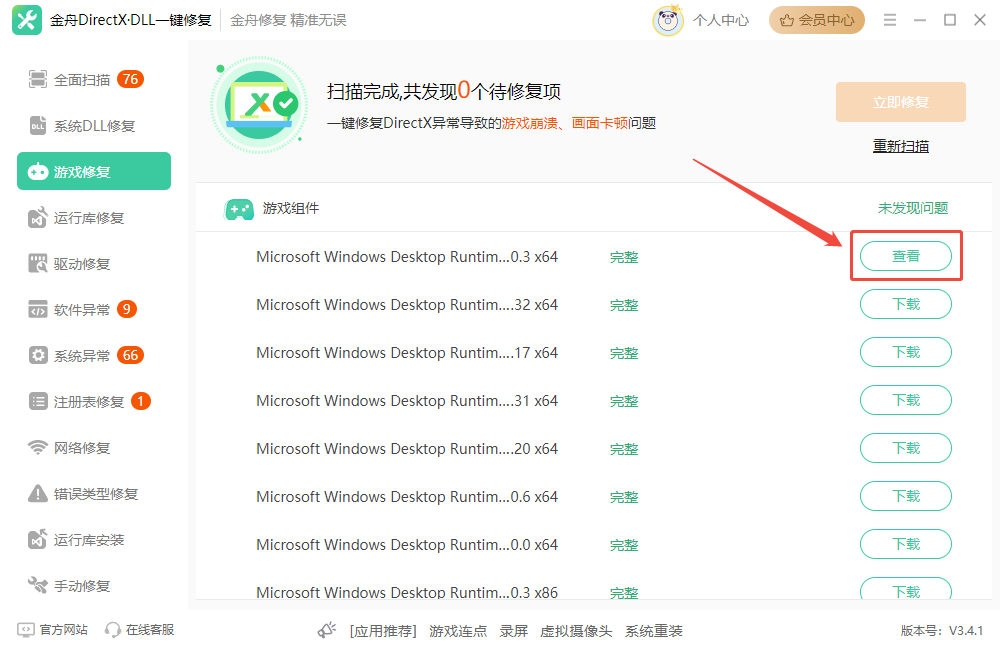Click the 运行库安装 icon
The height and width of the screenshot is (650, 1000).
point(38,539)
